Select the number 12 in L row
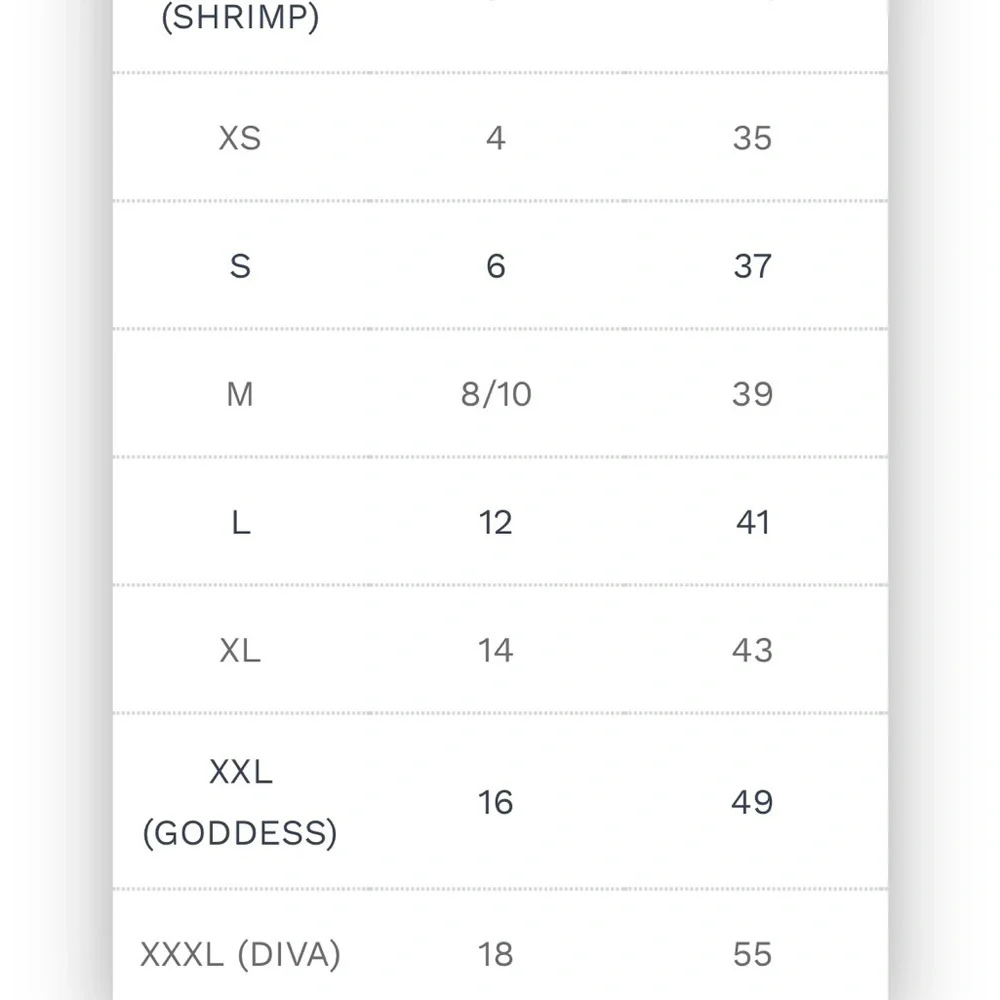 pyautogui.click(x=496, y=522)
